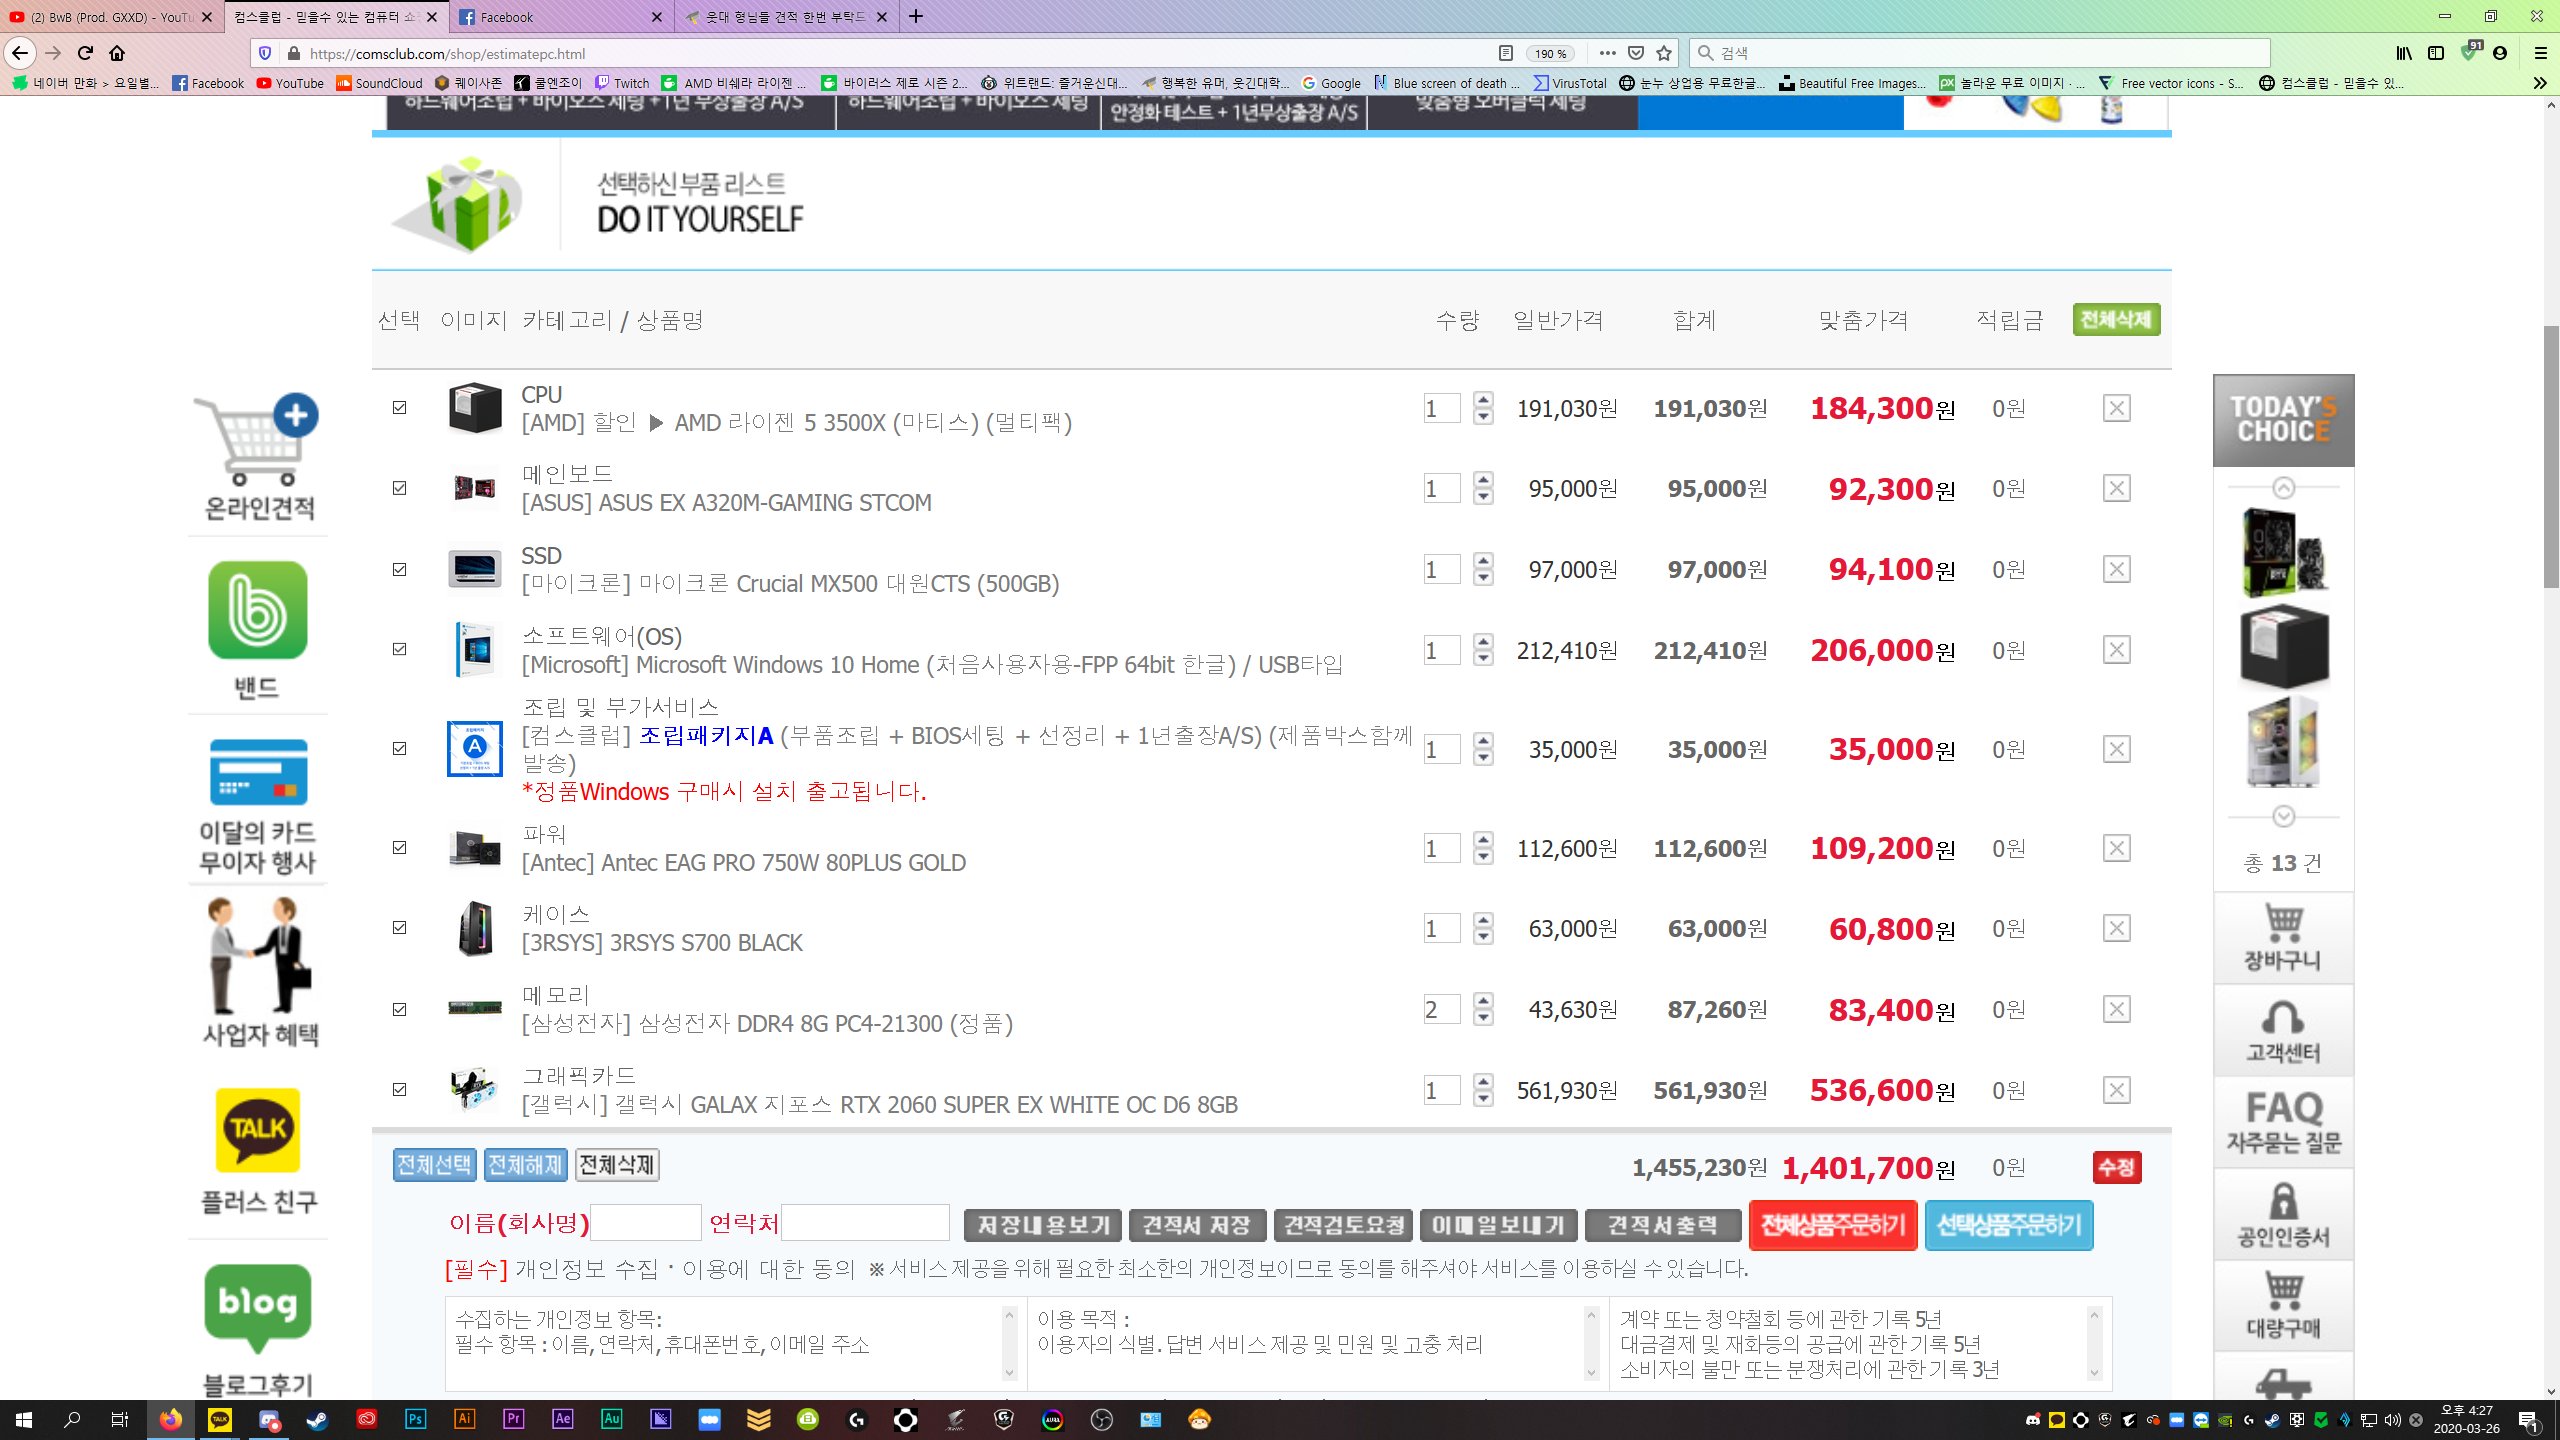This screenshot has width=2560, height=1440.
Task: Increase memory quantity with up arrow
Action: point(1483,1001)
